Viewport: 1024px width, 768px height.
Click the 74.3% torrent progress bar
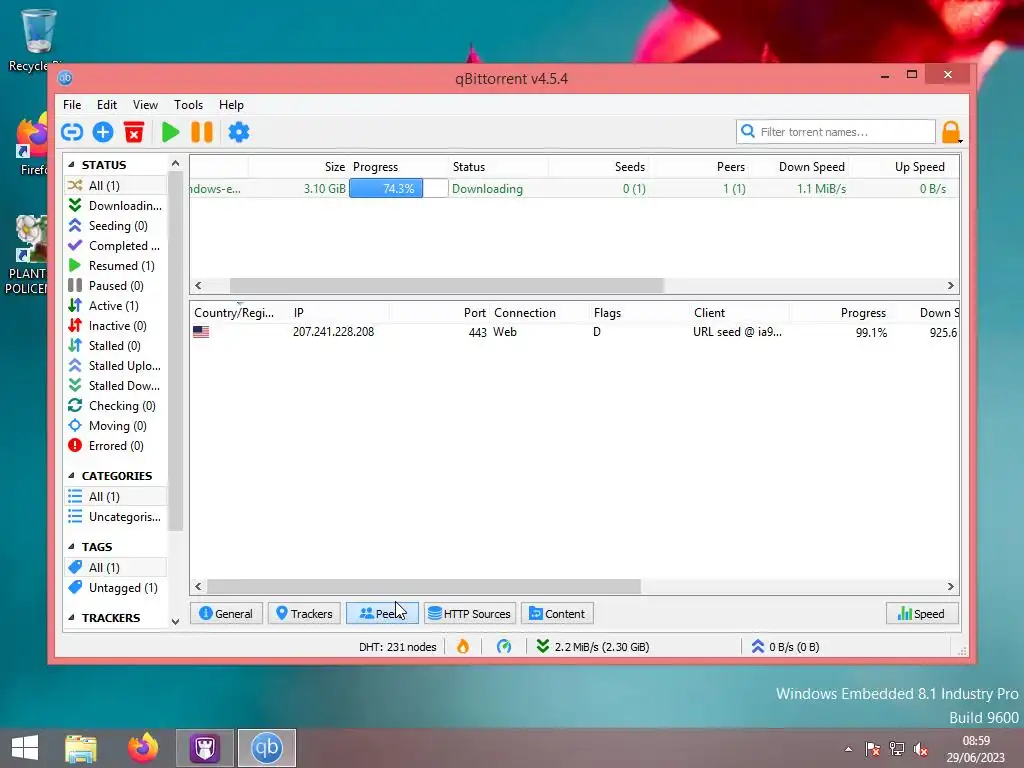[398, 189]
